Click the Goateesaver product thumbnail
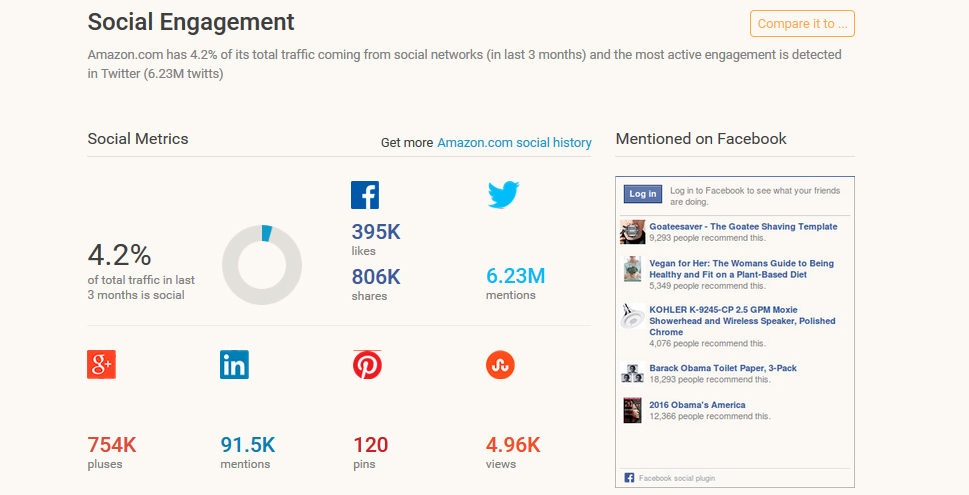 (632, 232)
